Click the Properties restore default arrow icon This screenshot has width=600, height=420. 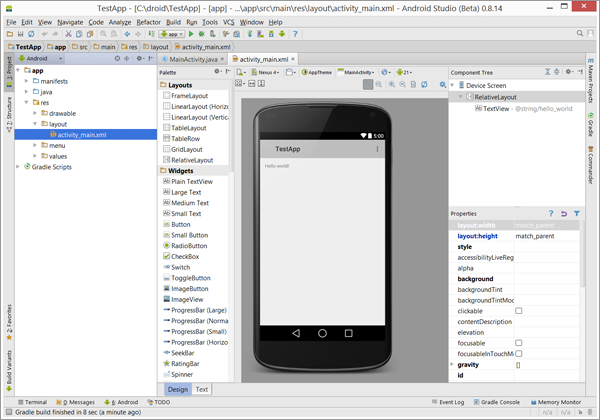click(x=564, y=213)
